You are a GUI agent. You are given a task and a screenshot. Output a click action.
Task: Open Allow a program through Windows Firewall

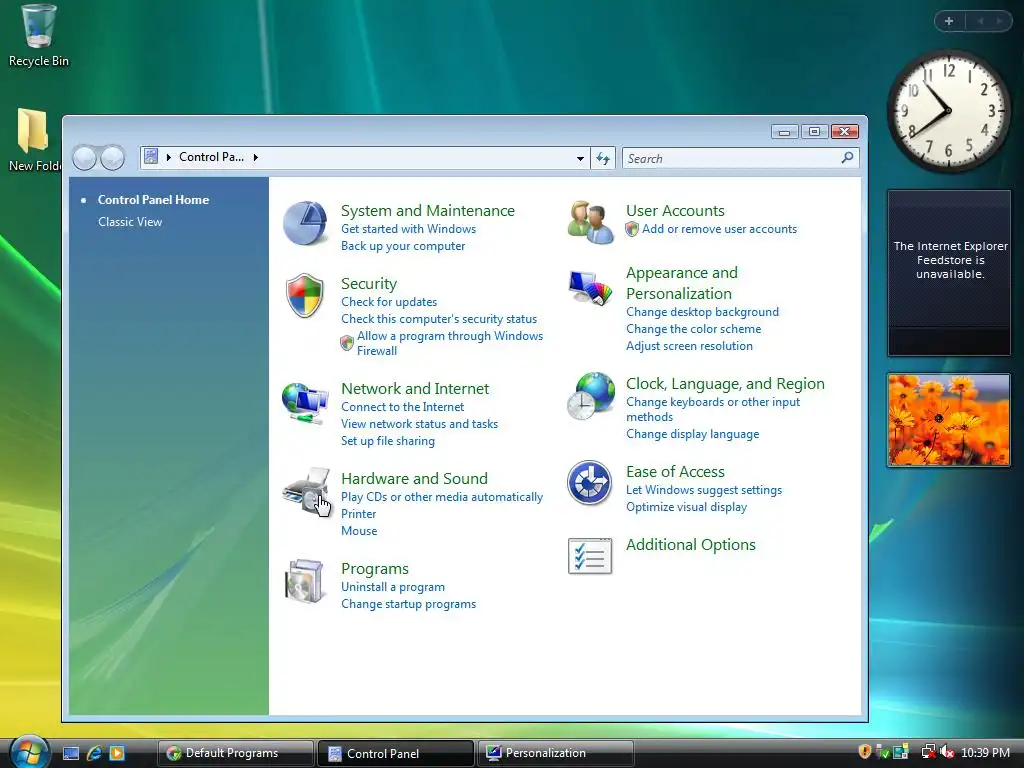click(x=449, y=343)
